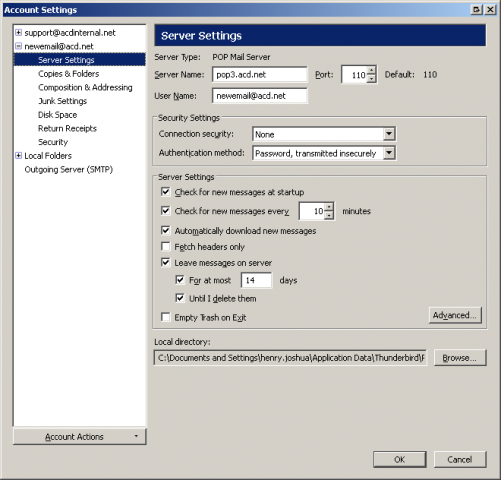This screenshot has width=501, height=480.
Task: Increase the port number with up arrow
Action: (371, 70)
